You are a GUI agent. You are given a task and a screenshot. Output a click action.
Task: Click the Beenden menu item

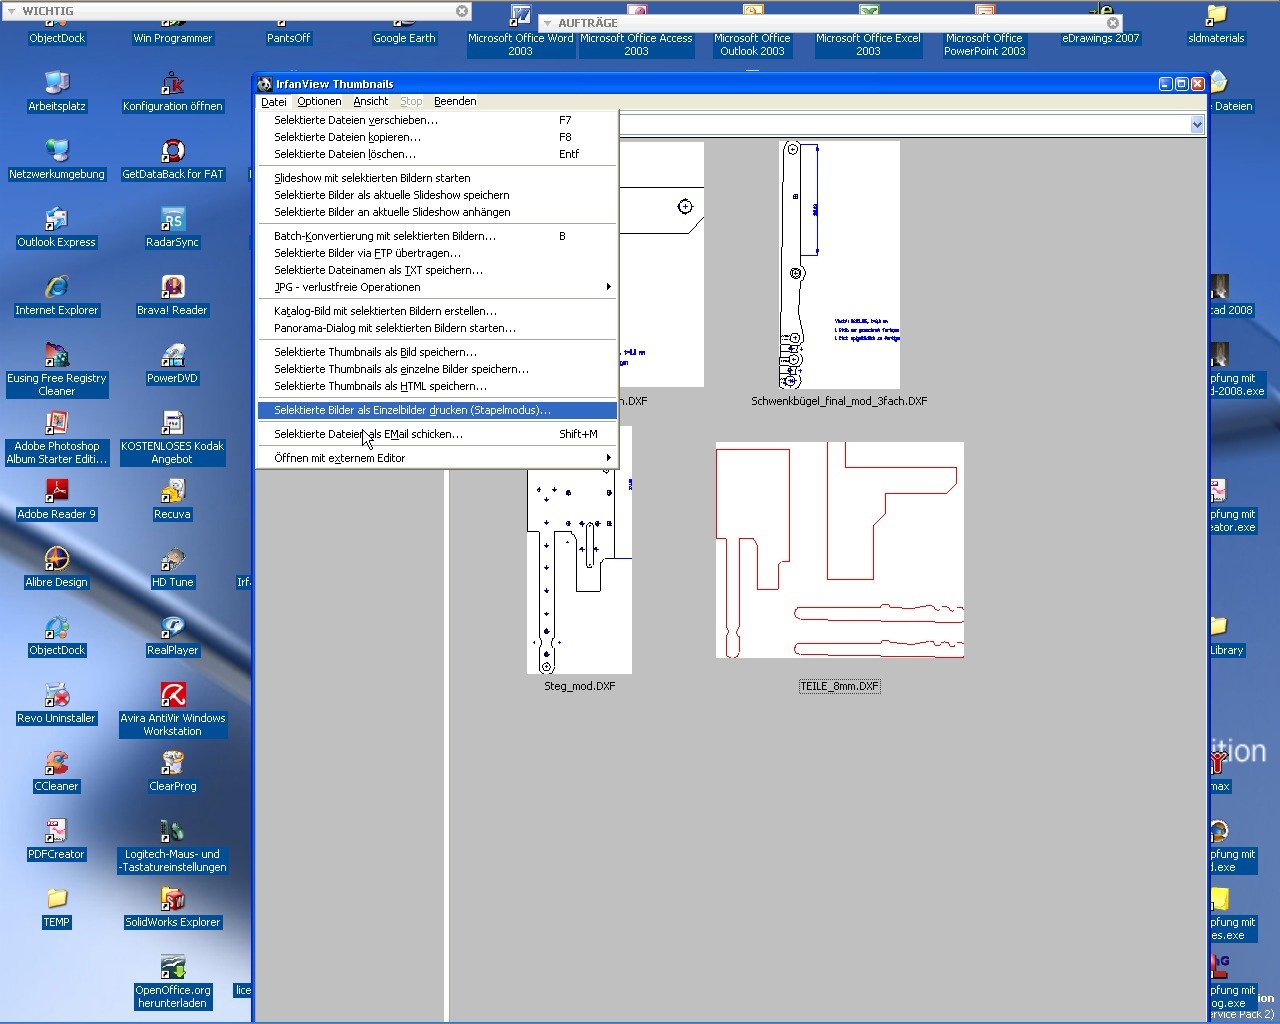pyautogui.click(x=455, y=101)
